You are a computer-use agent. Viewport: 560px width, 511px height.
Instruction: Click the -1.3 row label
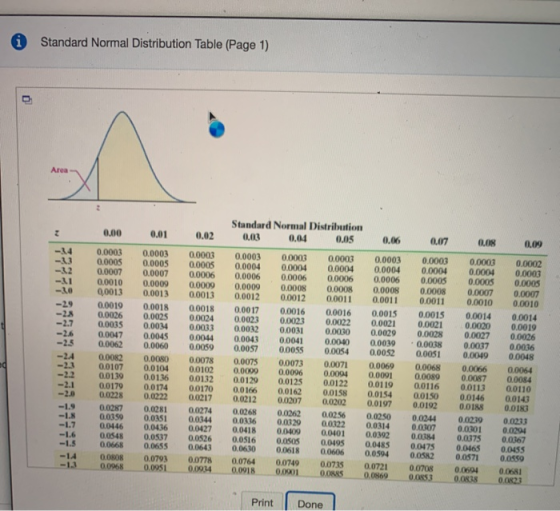68,465
